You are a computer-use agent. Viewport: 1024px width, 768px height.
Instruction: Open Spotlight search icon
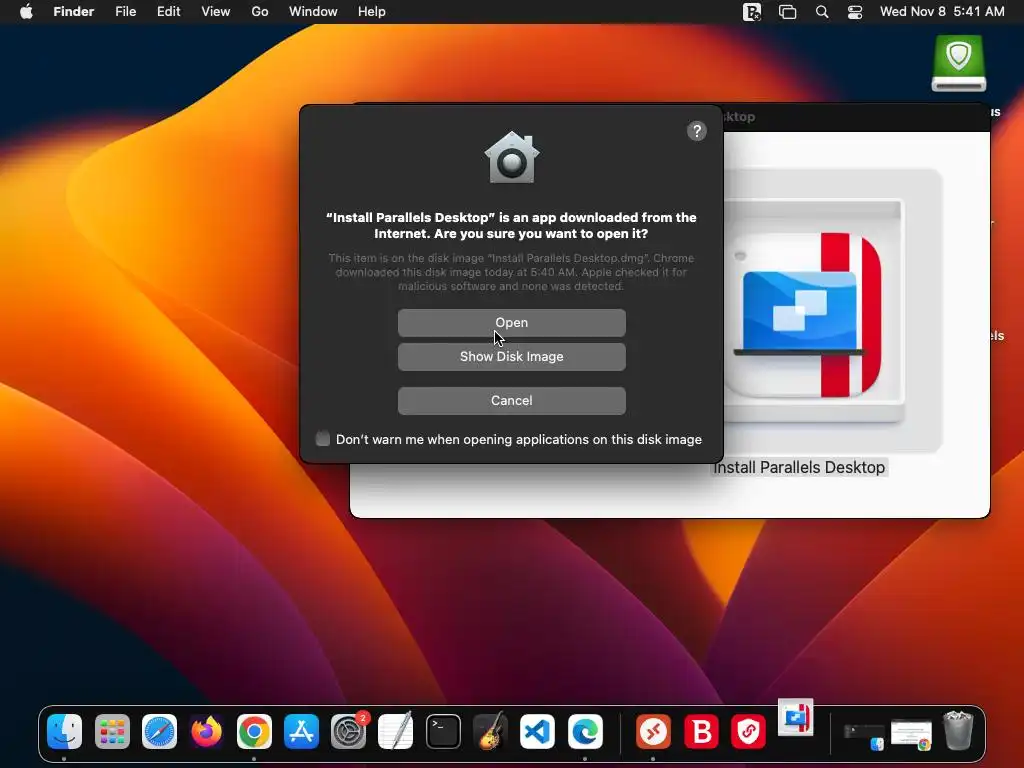pyautogui.click(x=822, y=12)
